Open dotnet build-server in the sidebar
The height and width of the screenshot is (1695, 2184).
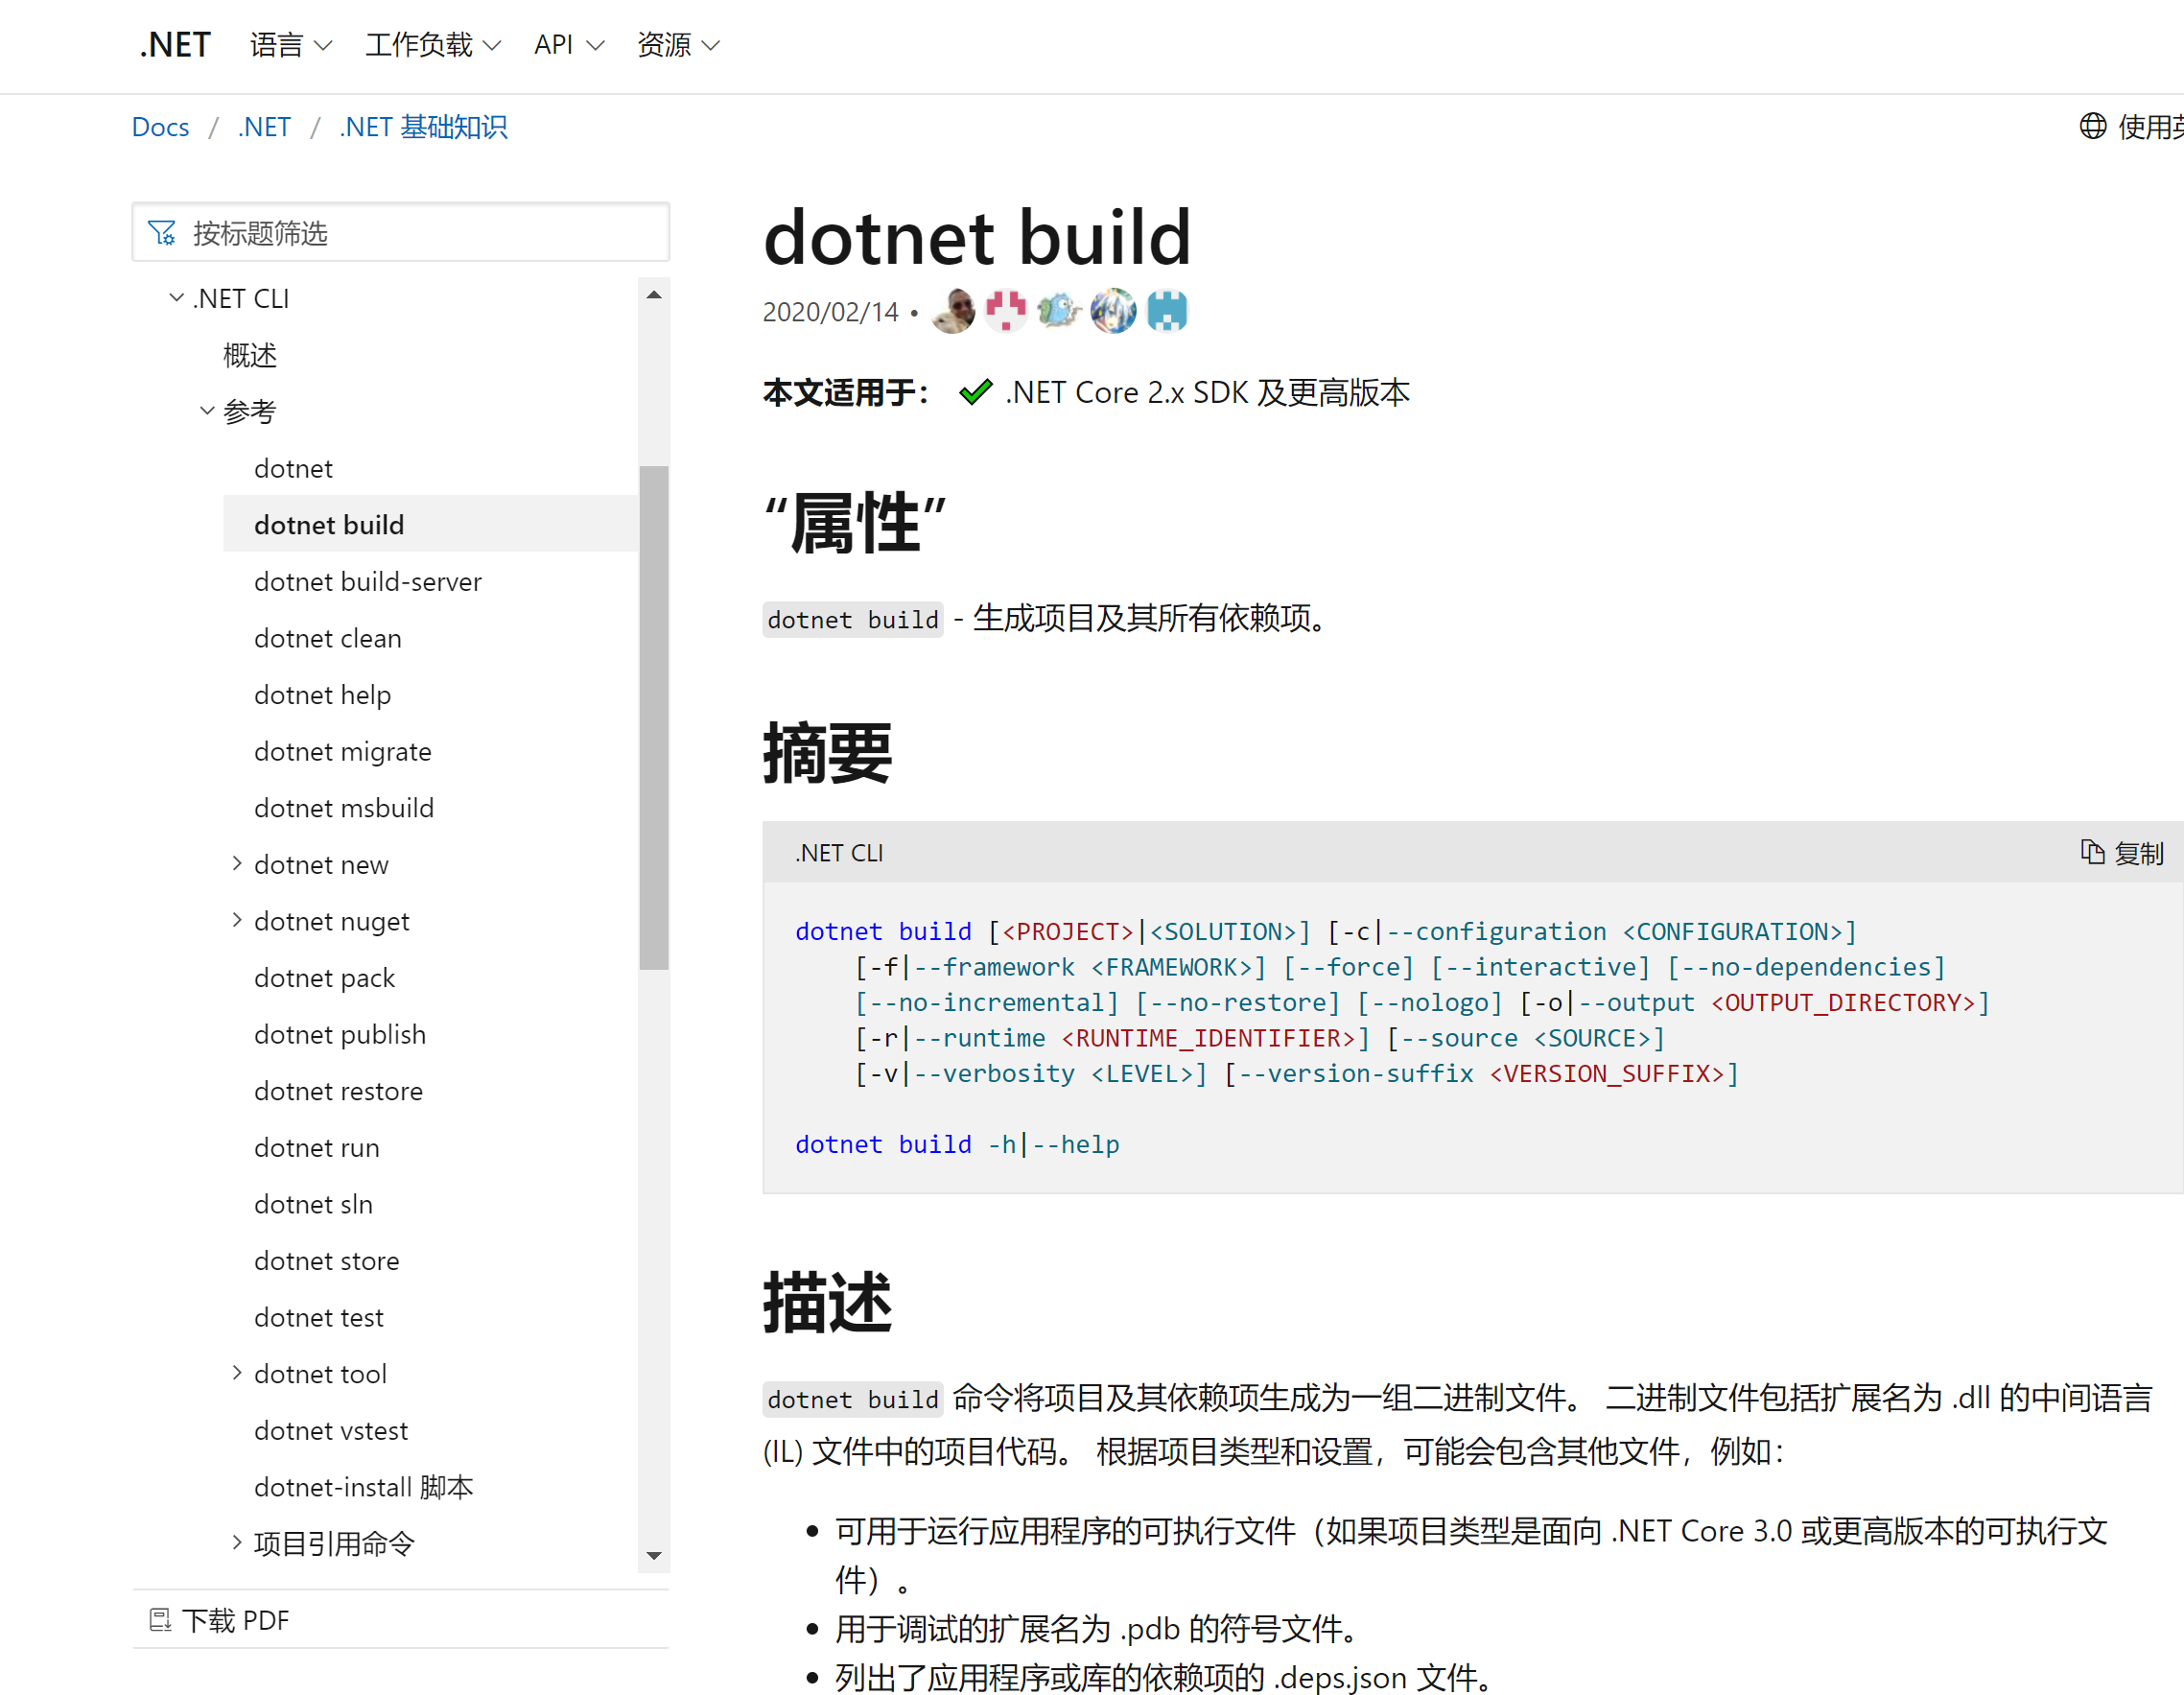[367, 581]
